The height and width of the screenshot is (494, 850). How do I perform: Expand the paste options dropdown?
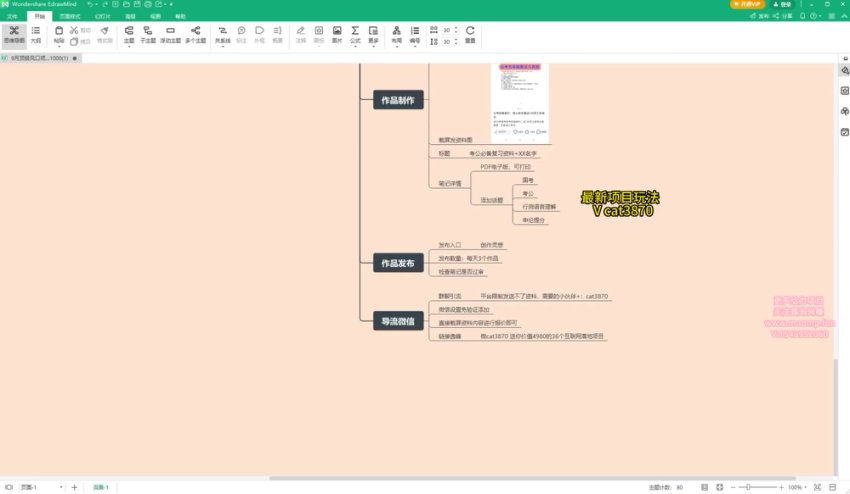click(x=59, y=46)
